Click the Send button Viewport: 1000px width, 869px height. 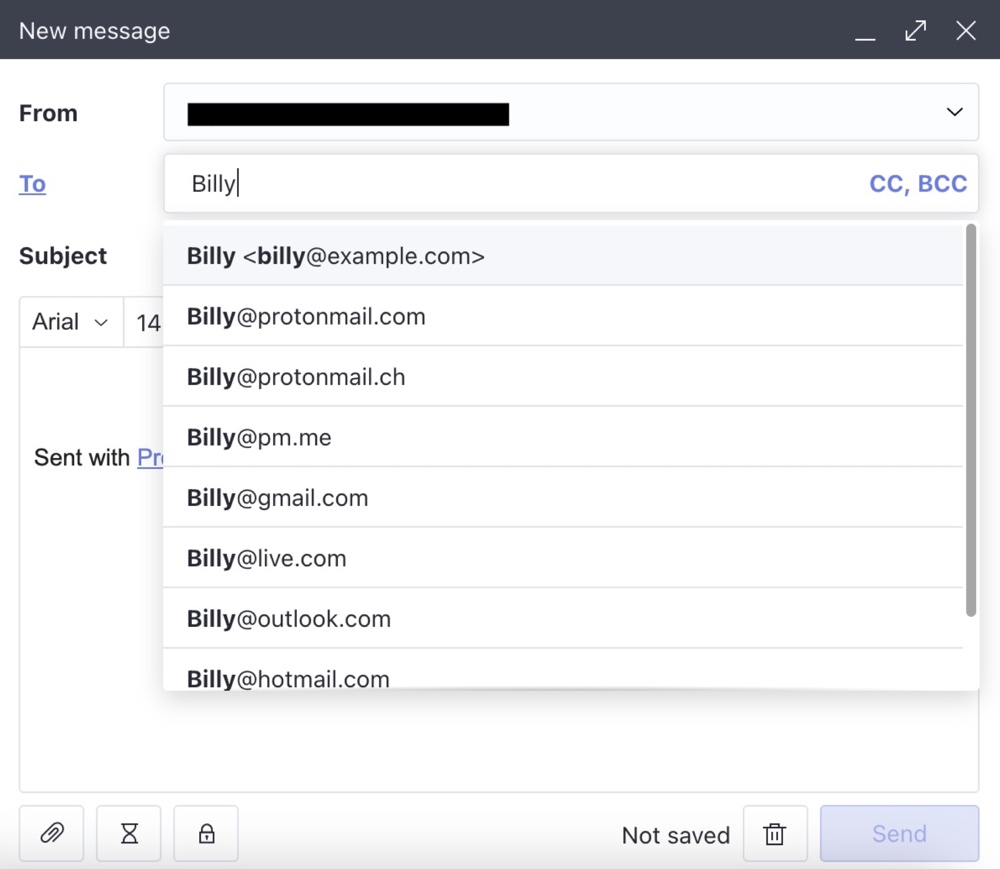pos(899,833)
